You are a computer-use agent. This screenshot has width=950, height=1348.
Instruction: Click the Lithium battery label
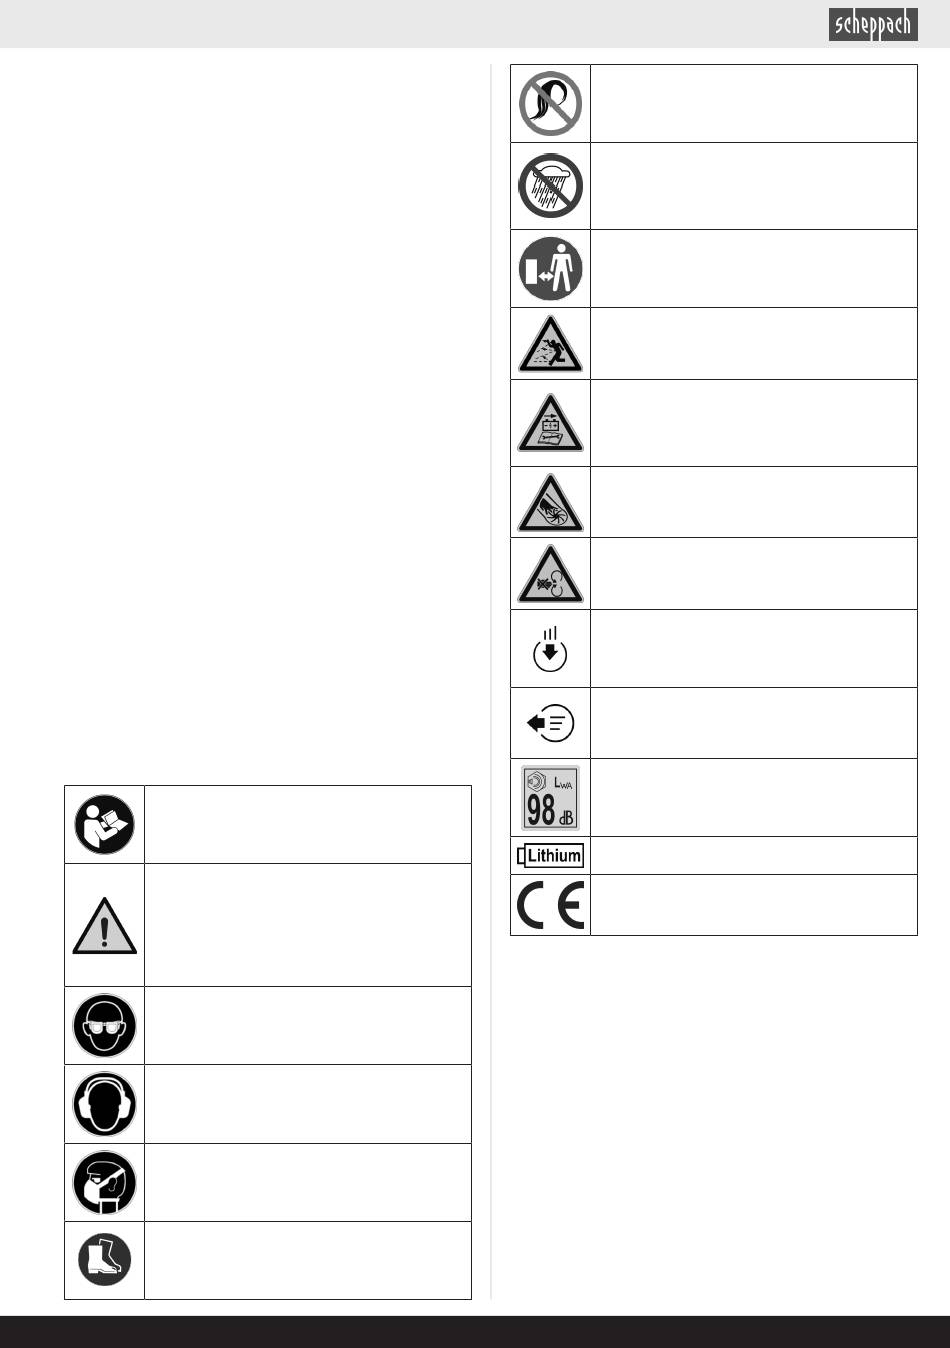[x=551, y=856]
